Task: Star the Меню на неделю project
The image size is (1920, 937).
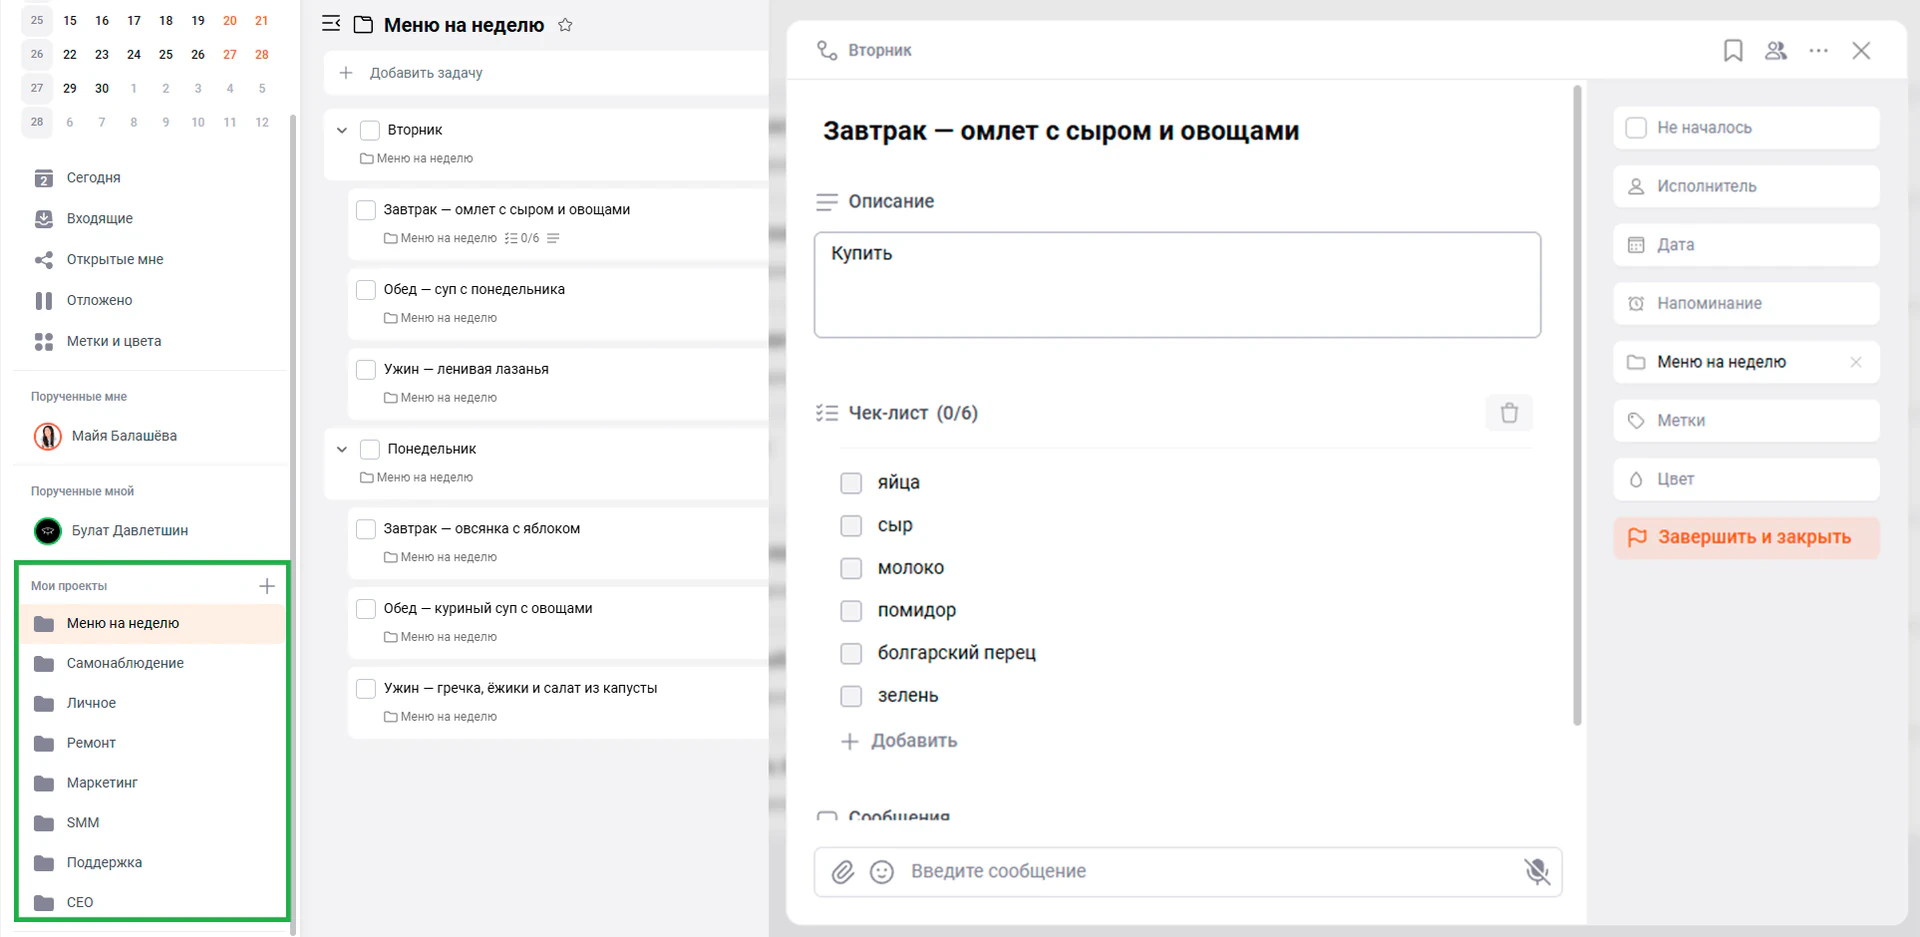Action: [x=565, y=25]
